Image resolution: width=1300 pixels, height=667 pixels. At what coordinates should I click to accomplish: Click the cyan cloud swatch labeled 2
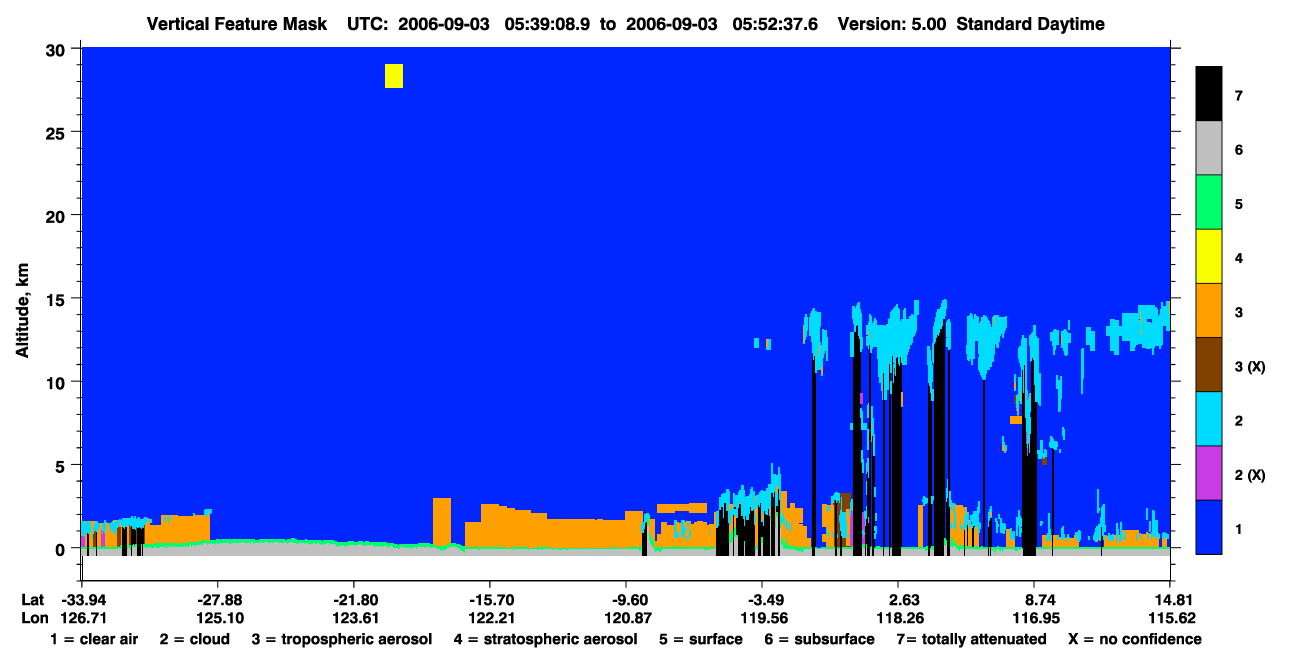(x=1209, y=419)
